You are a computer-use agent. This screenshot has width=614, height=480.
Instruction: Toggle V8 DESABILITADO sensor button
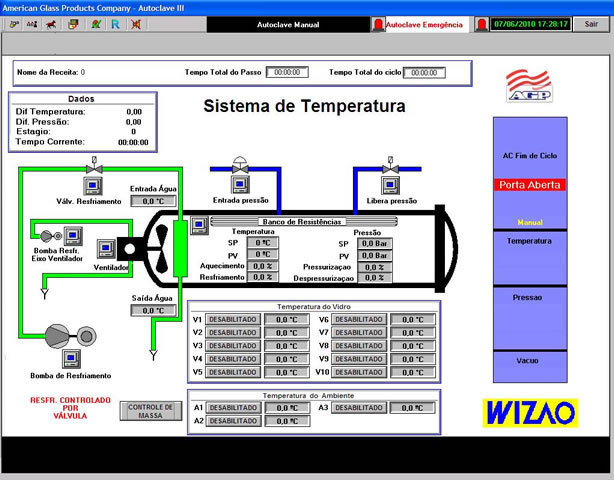(359, 346)
